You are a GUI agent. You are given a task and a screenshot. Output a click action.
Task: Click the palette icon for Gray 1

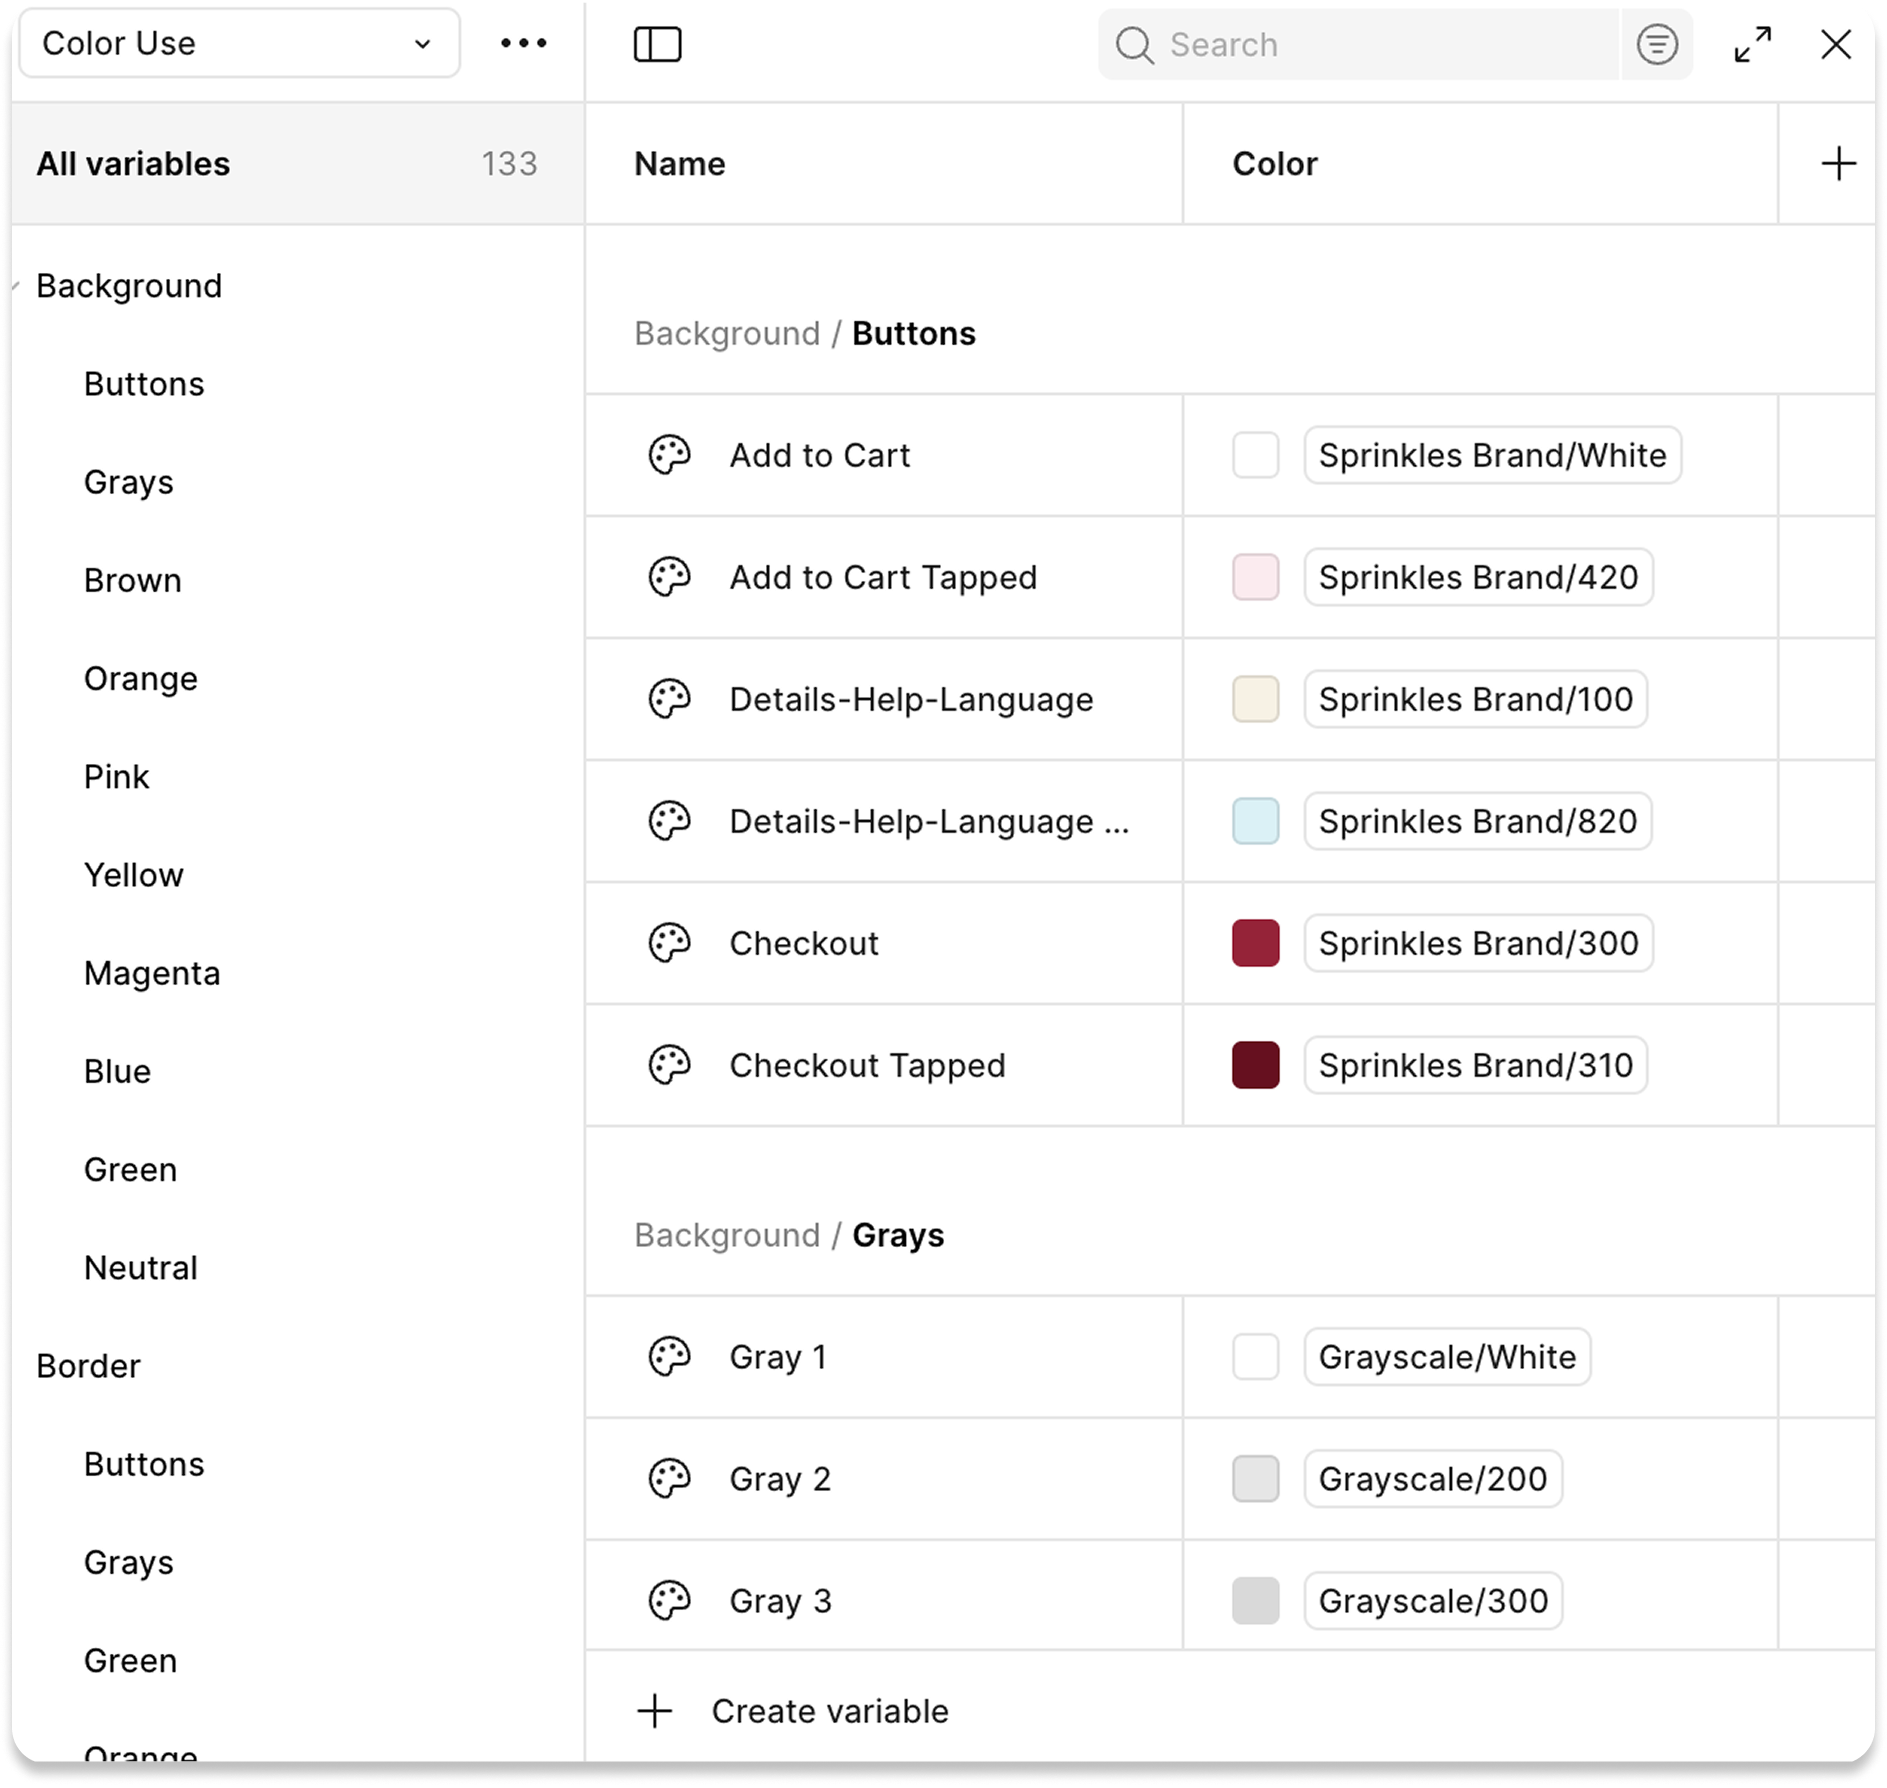pos(669,1357)
